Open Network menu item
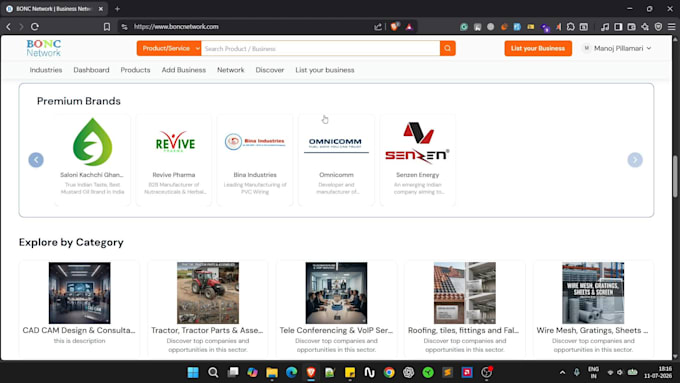 click(231, 70)
